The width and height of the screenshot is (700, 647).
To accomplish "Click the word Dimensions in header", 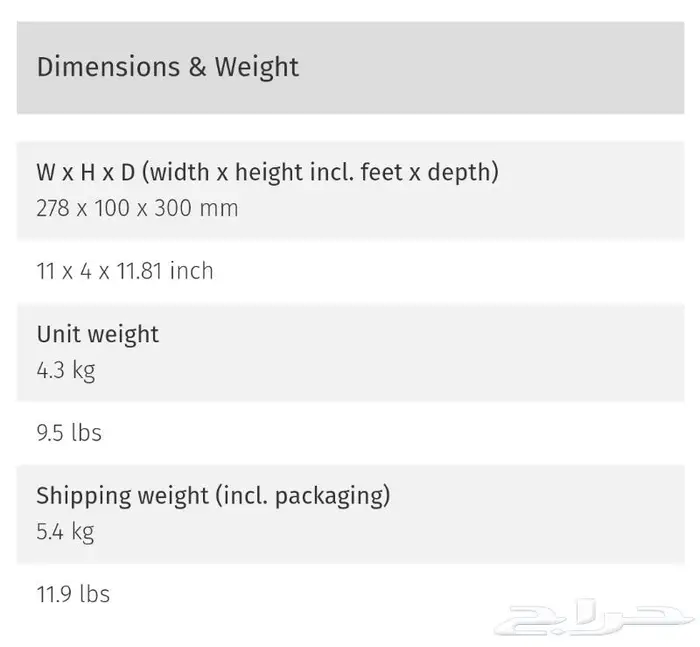I will (108, 67).
